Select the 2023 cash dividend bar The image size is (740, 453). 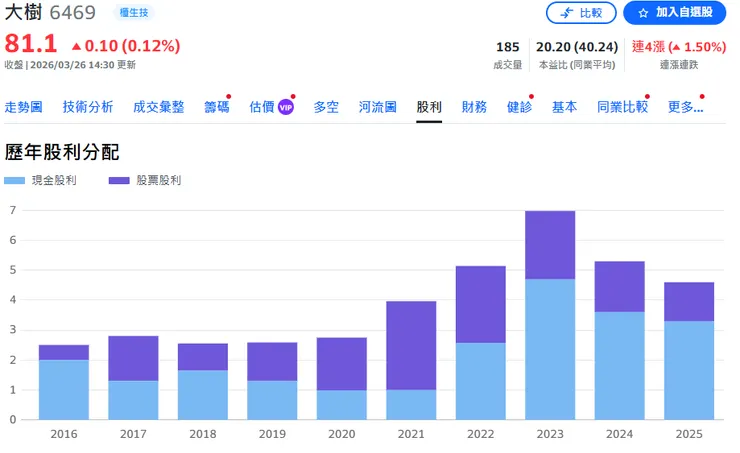click(550, 349)
